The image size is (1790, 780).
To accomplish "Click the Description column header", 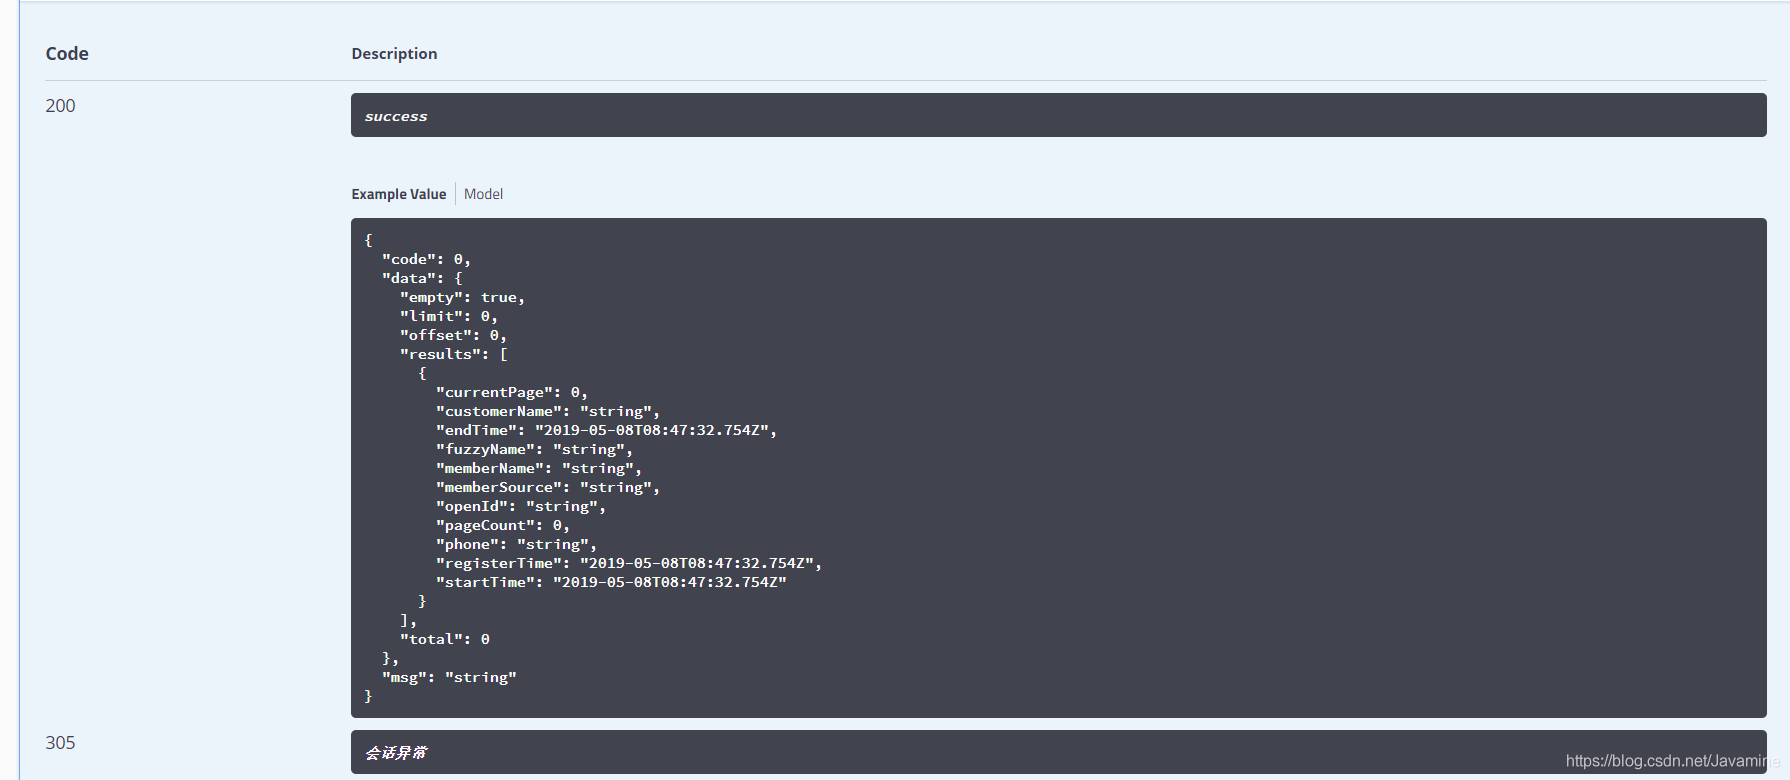I will pyautogui.click(x=394, y=54).
